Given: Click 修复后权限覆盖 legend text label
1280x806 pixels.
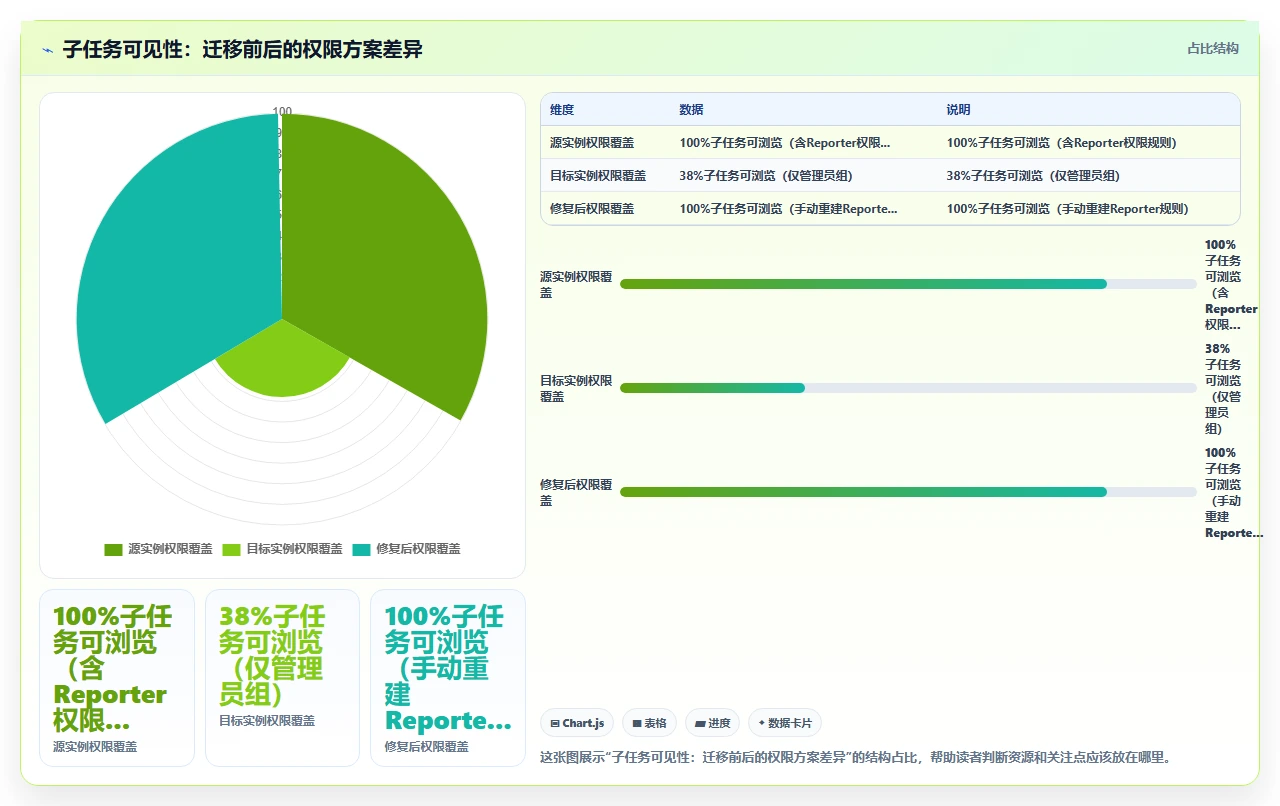Looking at the screenshot, I should click(418, 549).
